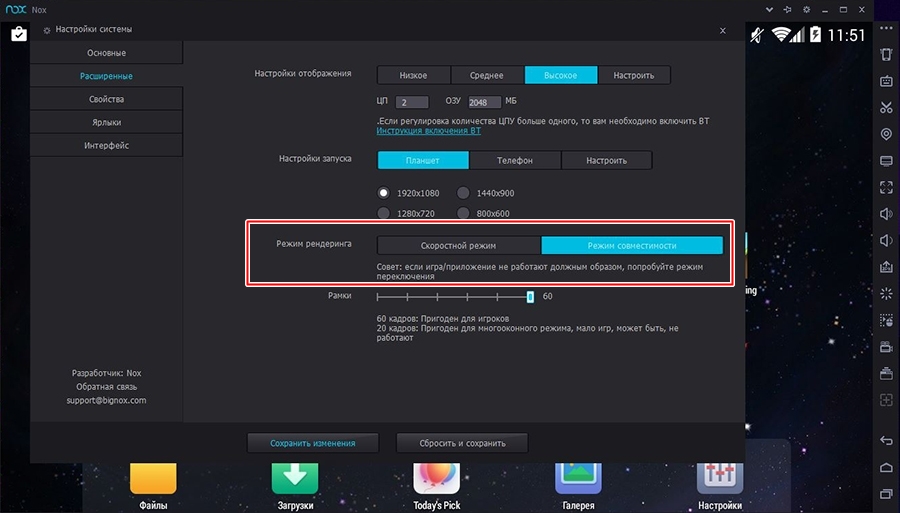This screenshot has width=900, height=513.
Task: Click the install APK upload icon
Action: pyautogui.click(x=886, y=267)
